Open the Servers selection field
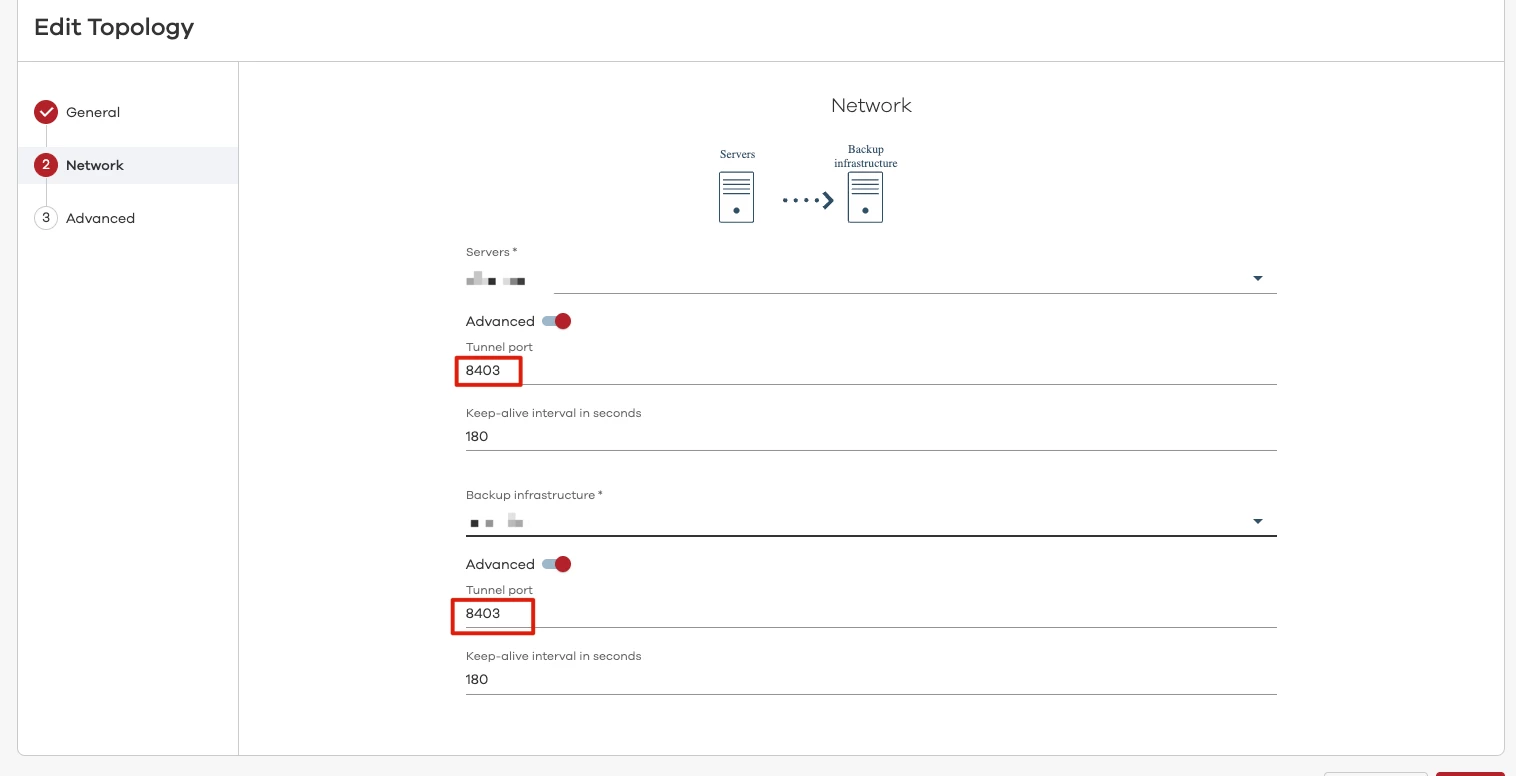Screen dimensions: 1516x776 coord(870,280)
